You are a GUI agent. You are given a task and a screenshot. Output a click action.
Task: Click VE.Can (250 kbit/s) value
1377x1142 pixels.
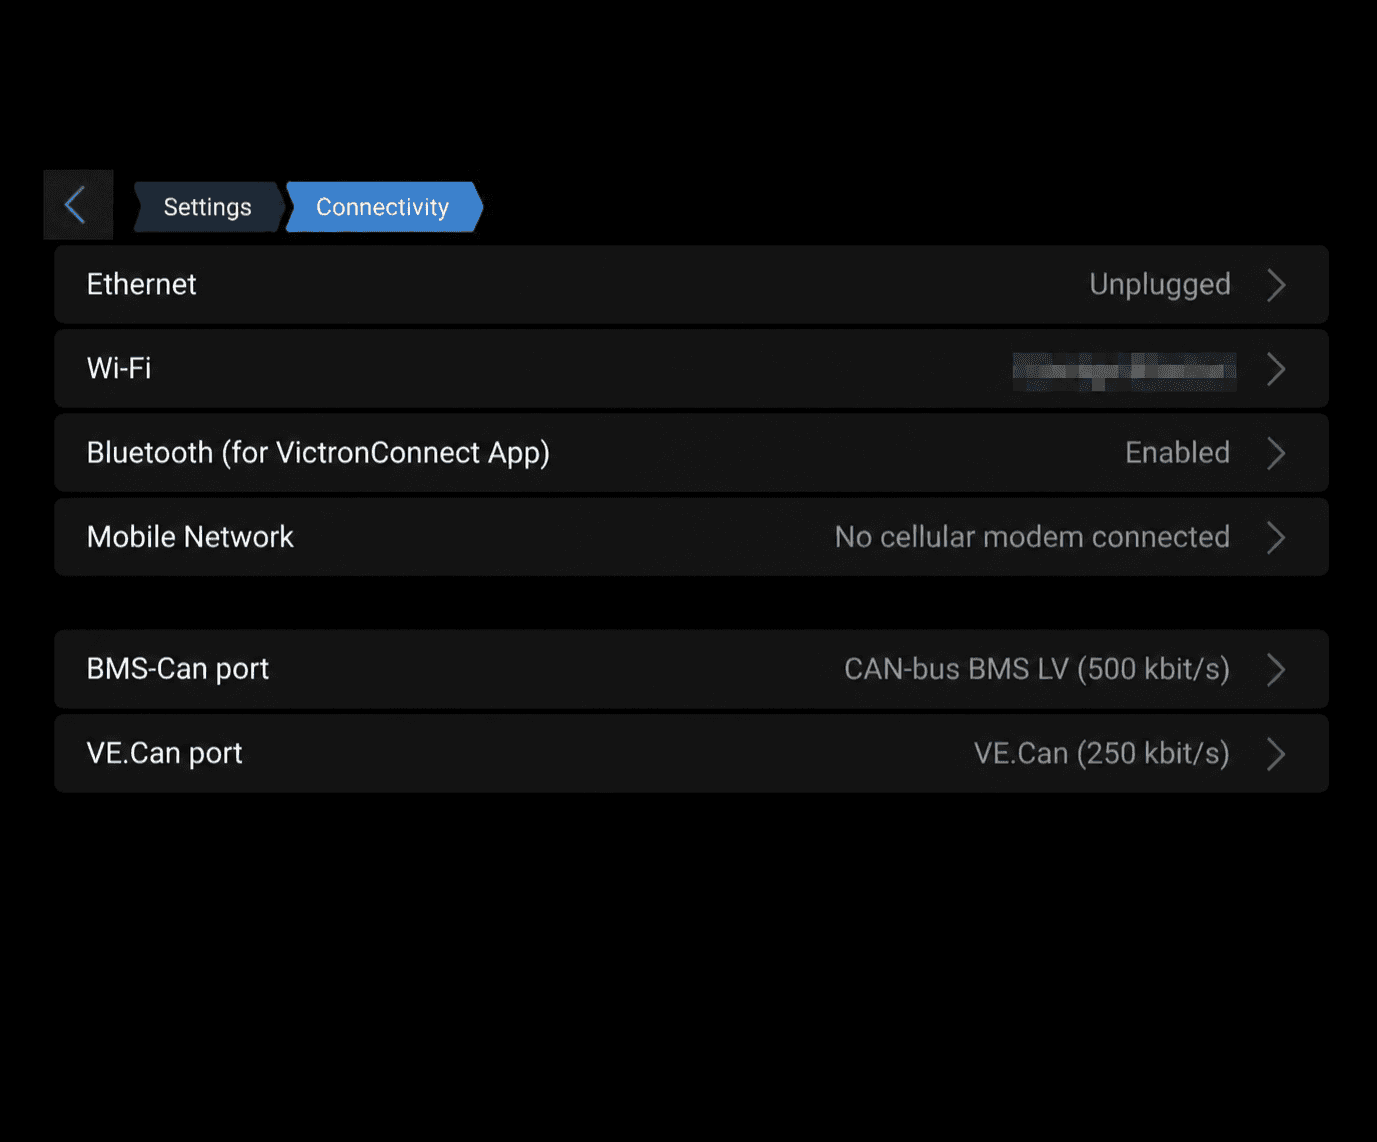pyautogui.click(x=1102, y=753)
